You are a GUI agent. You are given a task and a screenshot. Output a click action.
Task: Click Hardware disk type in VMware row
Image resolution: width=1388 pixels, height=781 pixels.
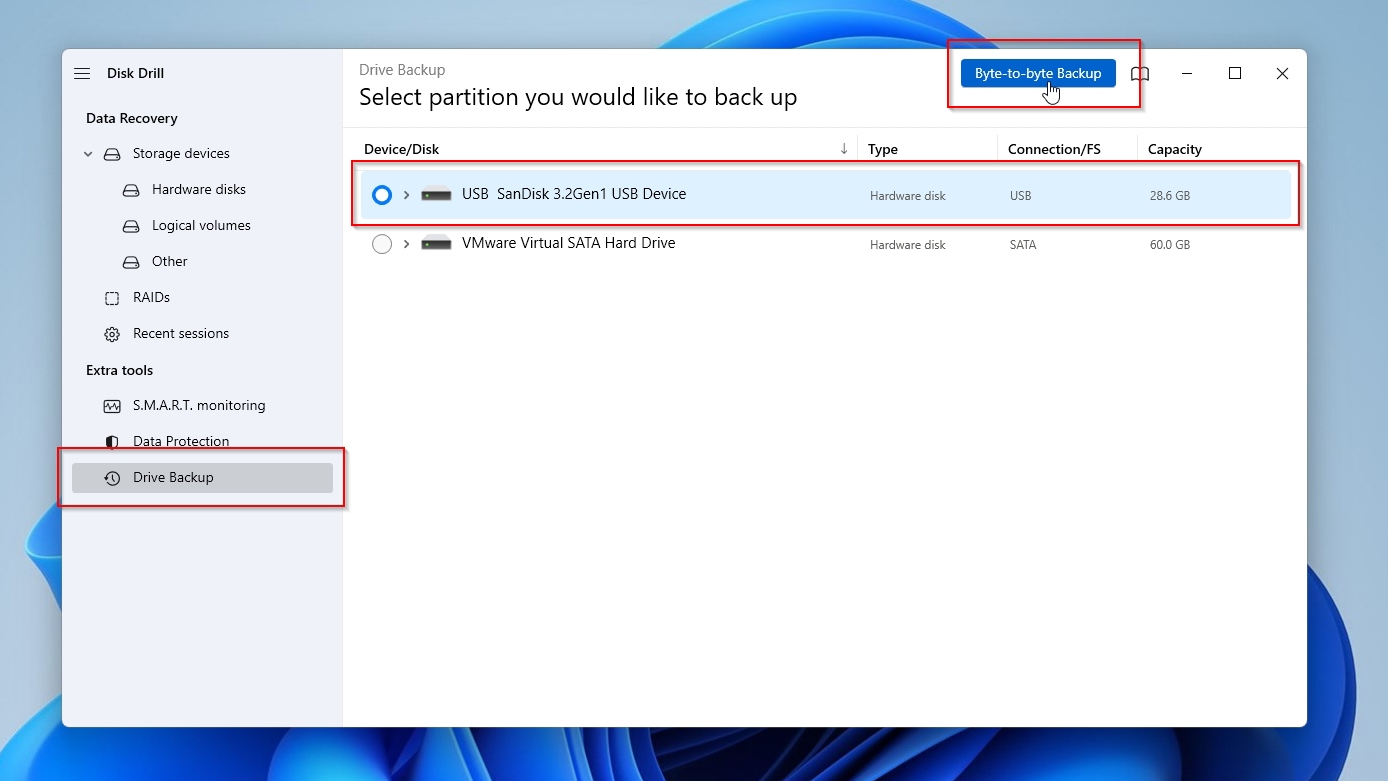coord(908,245)
